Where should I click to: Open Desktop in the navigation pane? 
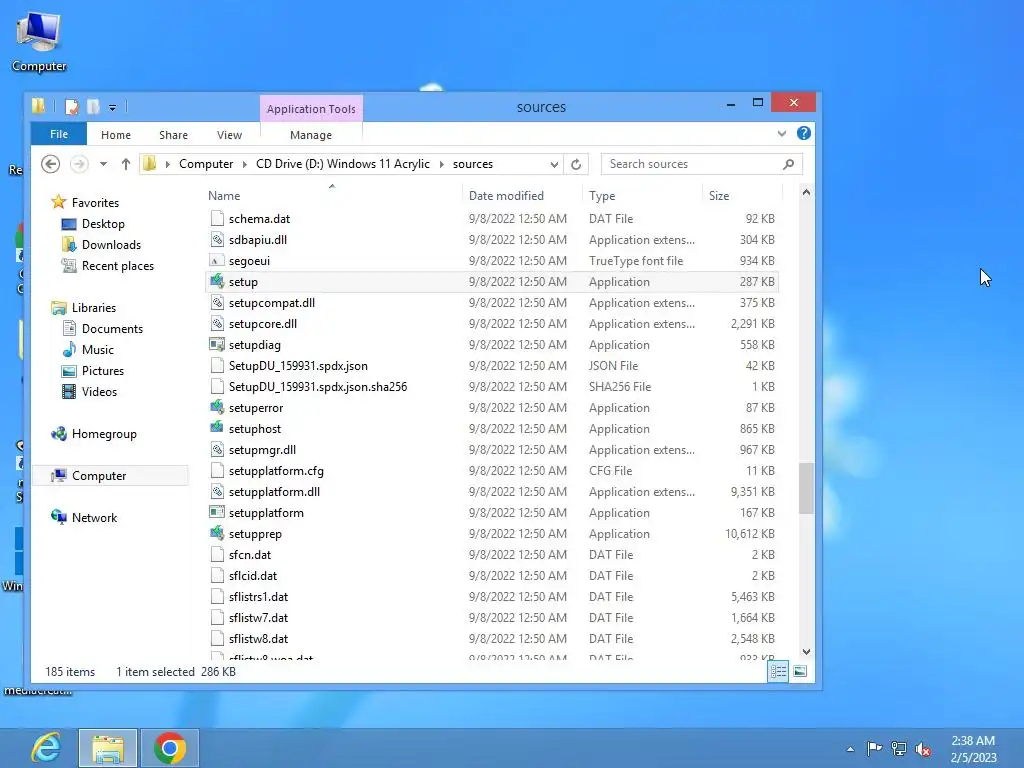tap(103, 223)
